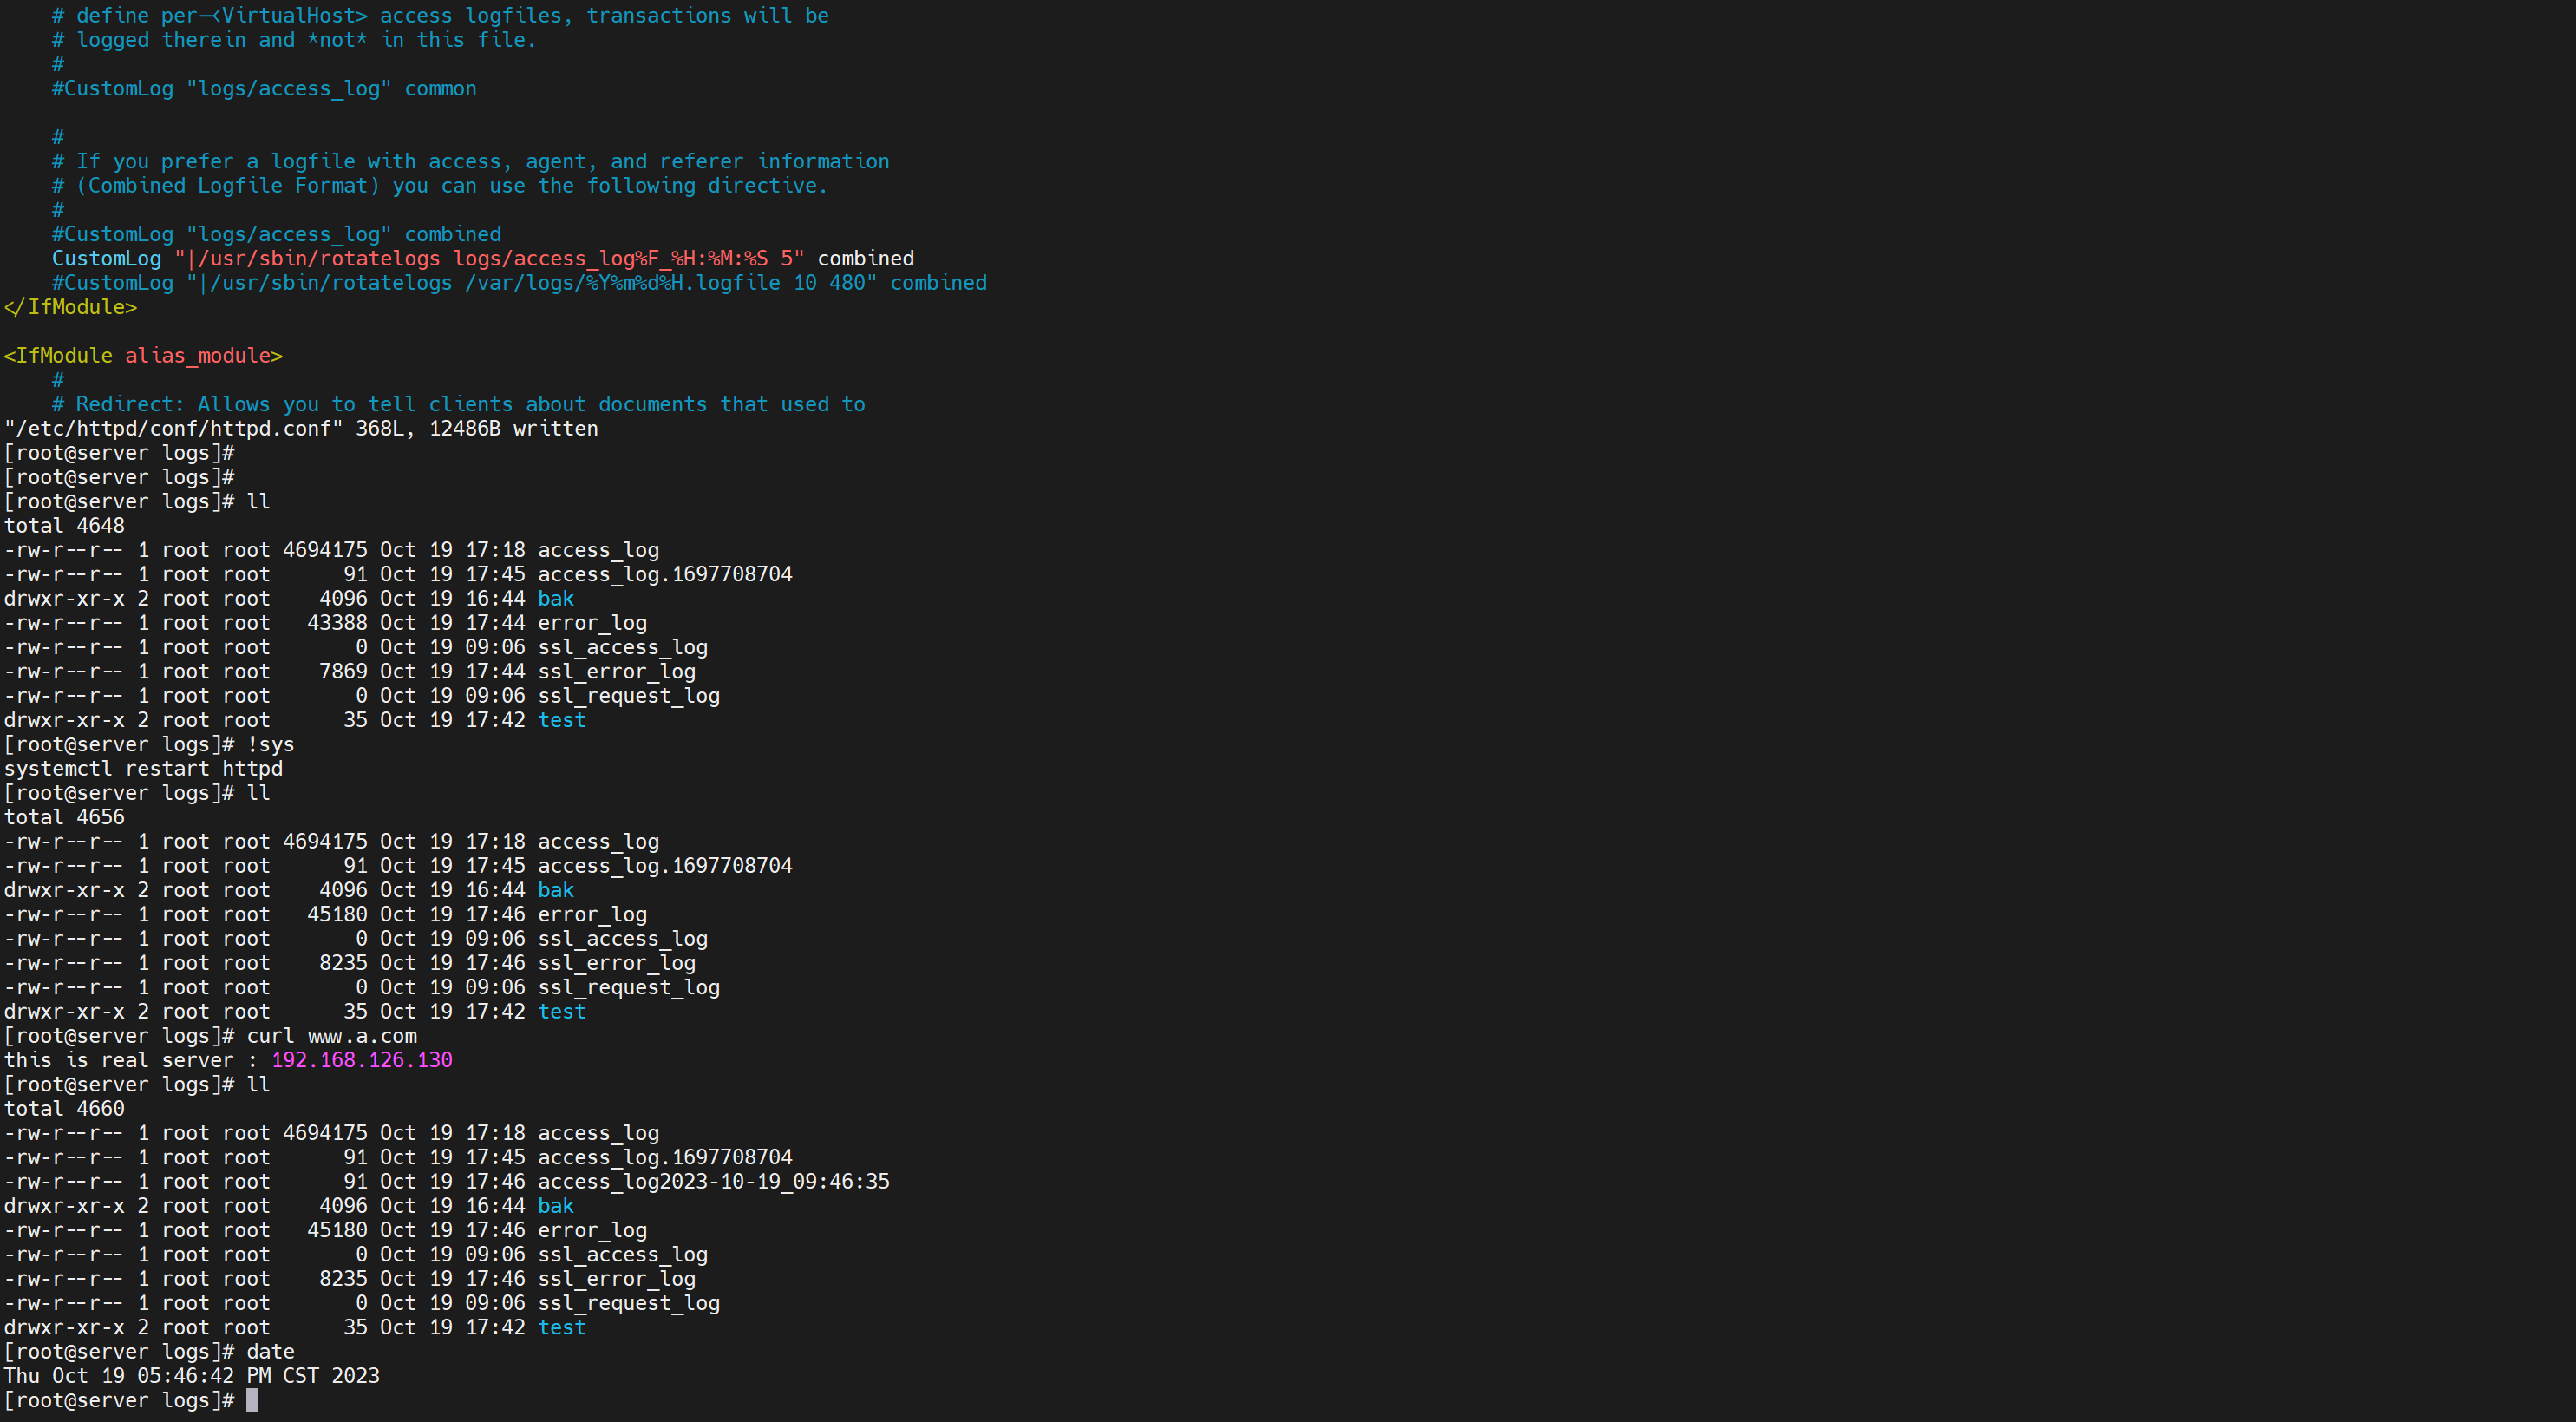This screenshot has width=2576, height=1422.
Task: Click the 'systemctl restart httpd' line
Action: pyautogui.click(x=143, y=768)
